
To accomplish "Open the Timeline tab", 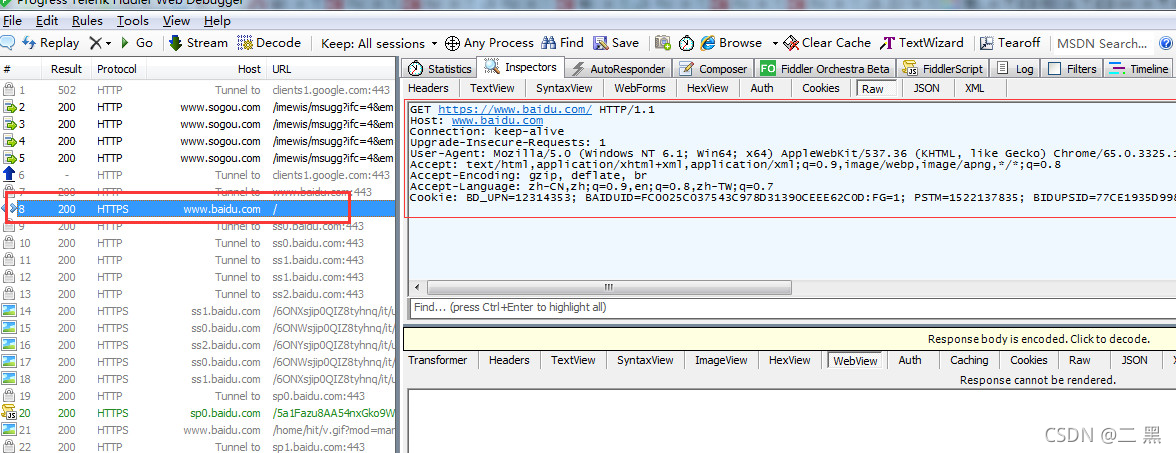I will 1139,68.
